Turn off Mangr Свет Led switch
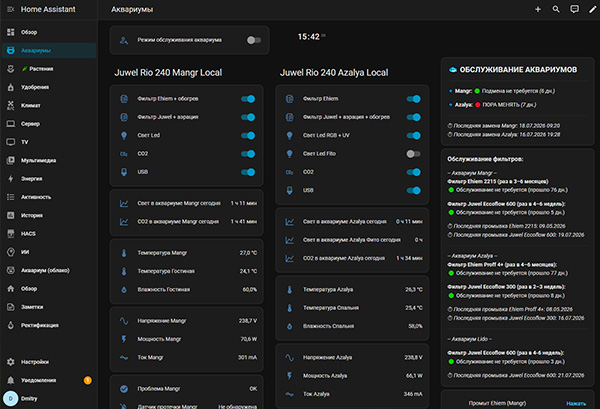The height and width of the screenshot is (409, 600). (248, 135)
